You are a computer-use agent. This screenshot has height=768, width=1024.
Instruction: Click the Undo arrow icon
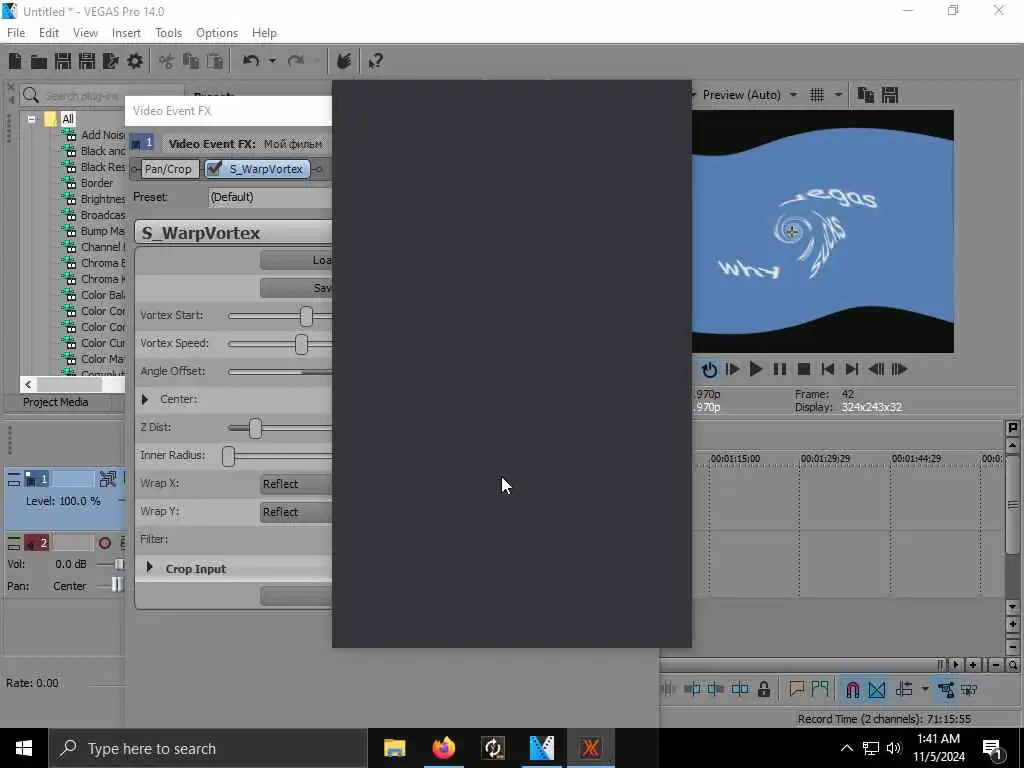[251, 61]
